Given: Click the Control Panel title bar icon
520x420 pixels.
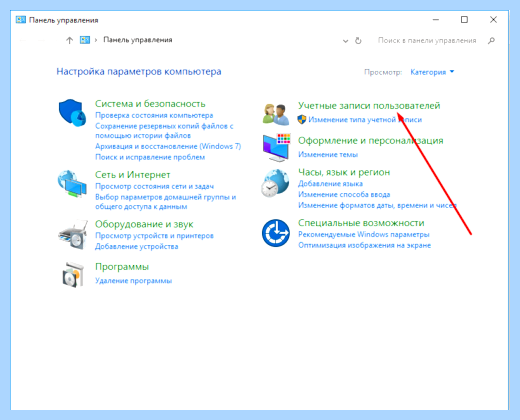Looking at the screenshot, I should point(21,20).
